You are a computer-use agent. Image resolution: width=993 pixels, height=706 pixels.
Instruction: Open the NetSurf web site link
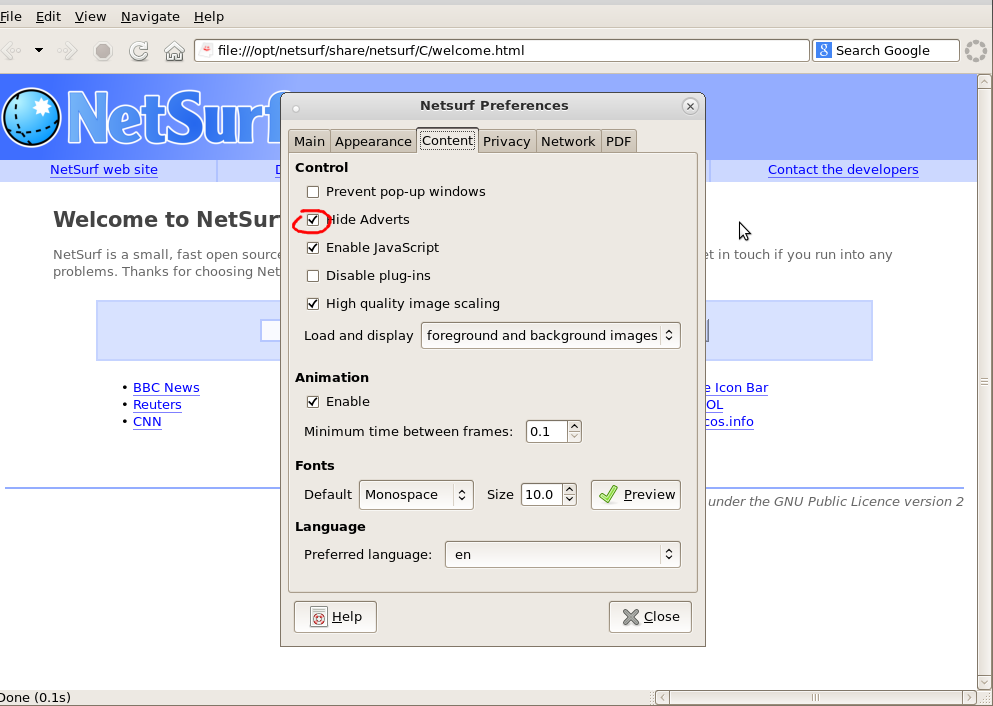104,170
